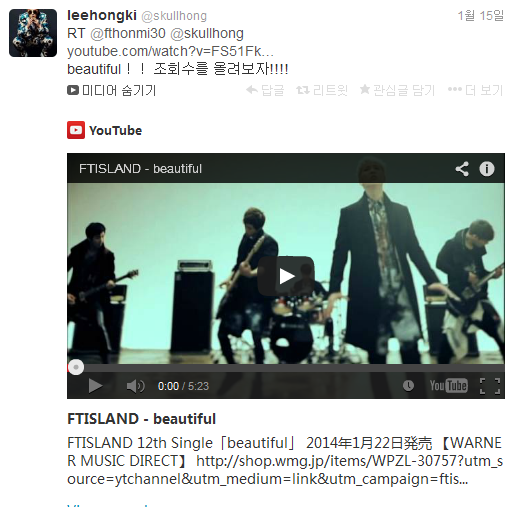Click the 리트윗 retweet action
Image resolution: width=515 pixels, height=507 pixels.
322,90
